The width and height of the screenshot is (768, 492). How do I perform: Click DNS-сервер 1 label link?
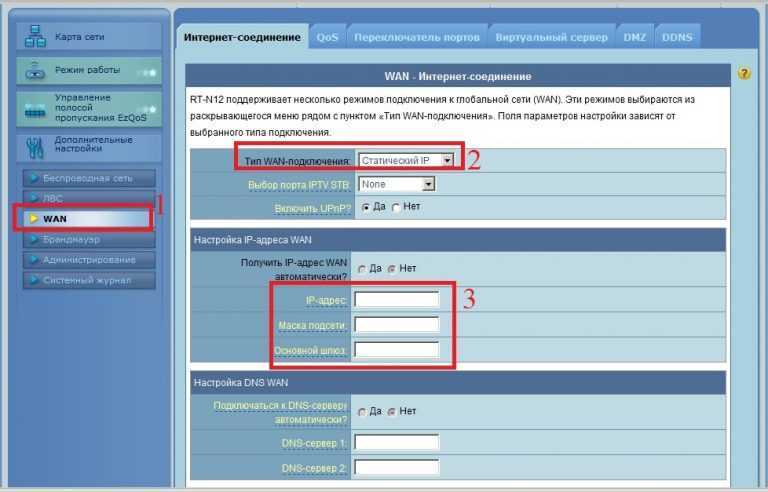tap(314, 443)
